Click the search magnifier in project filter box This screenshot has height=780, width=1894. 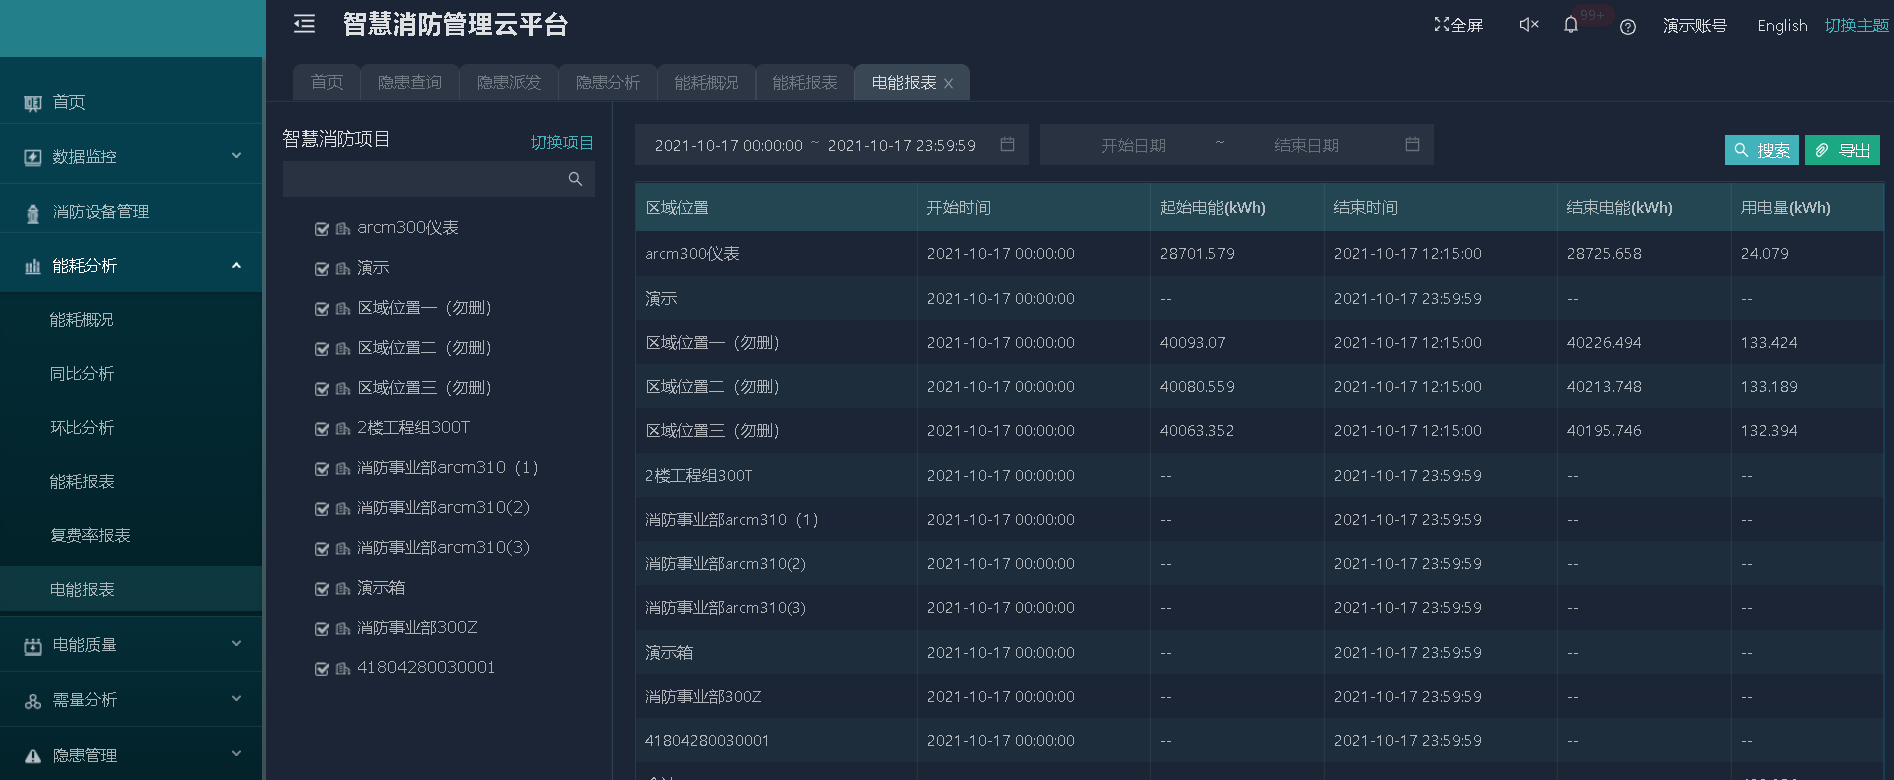click(575, 179)
